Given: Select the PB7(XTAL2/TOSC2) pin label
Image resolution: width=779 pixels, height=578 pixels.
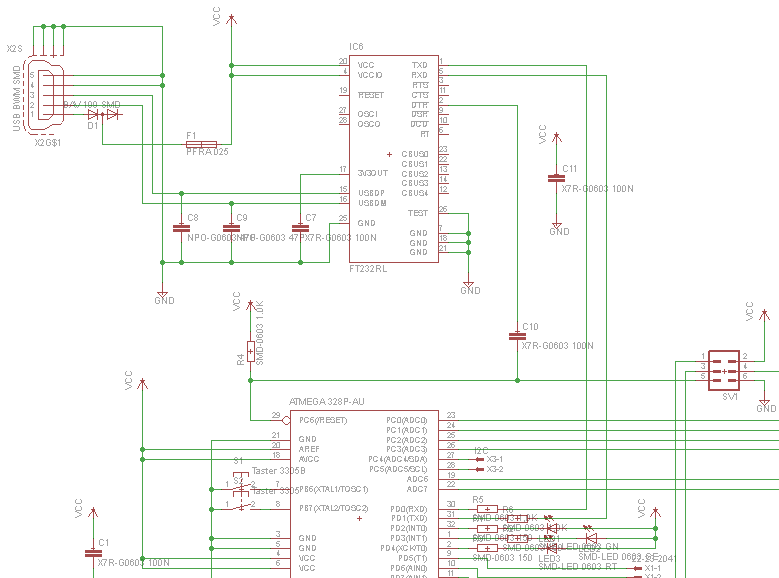Looking at the screenshot, I should coord(334,508).
